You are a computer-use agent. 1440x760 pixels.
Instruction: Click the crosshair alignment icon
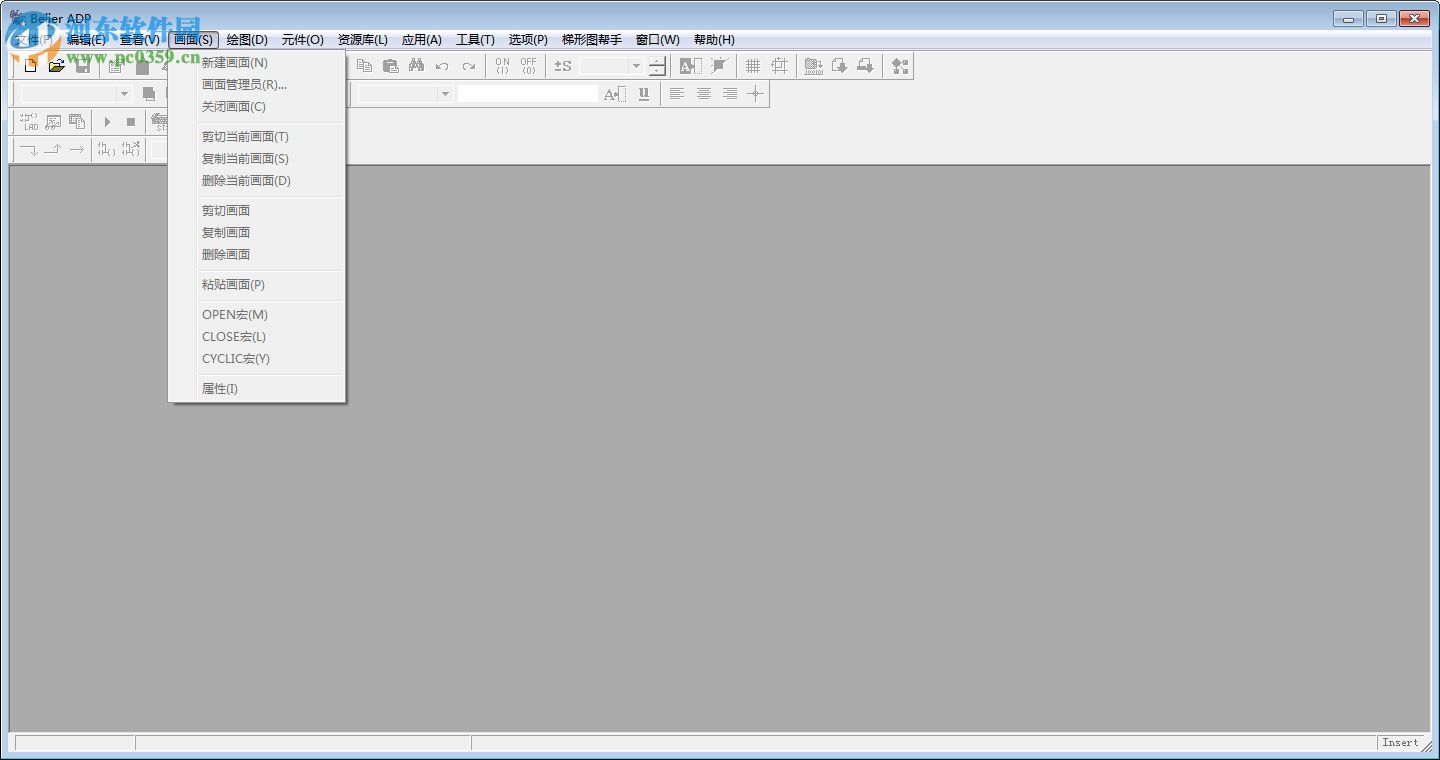click(756, 94)
